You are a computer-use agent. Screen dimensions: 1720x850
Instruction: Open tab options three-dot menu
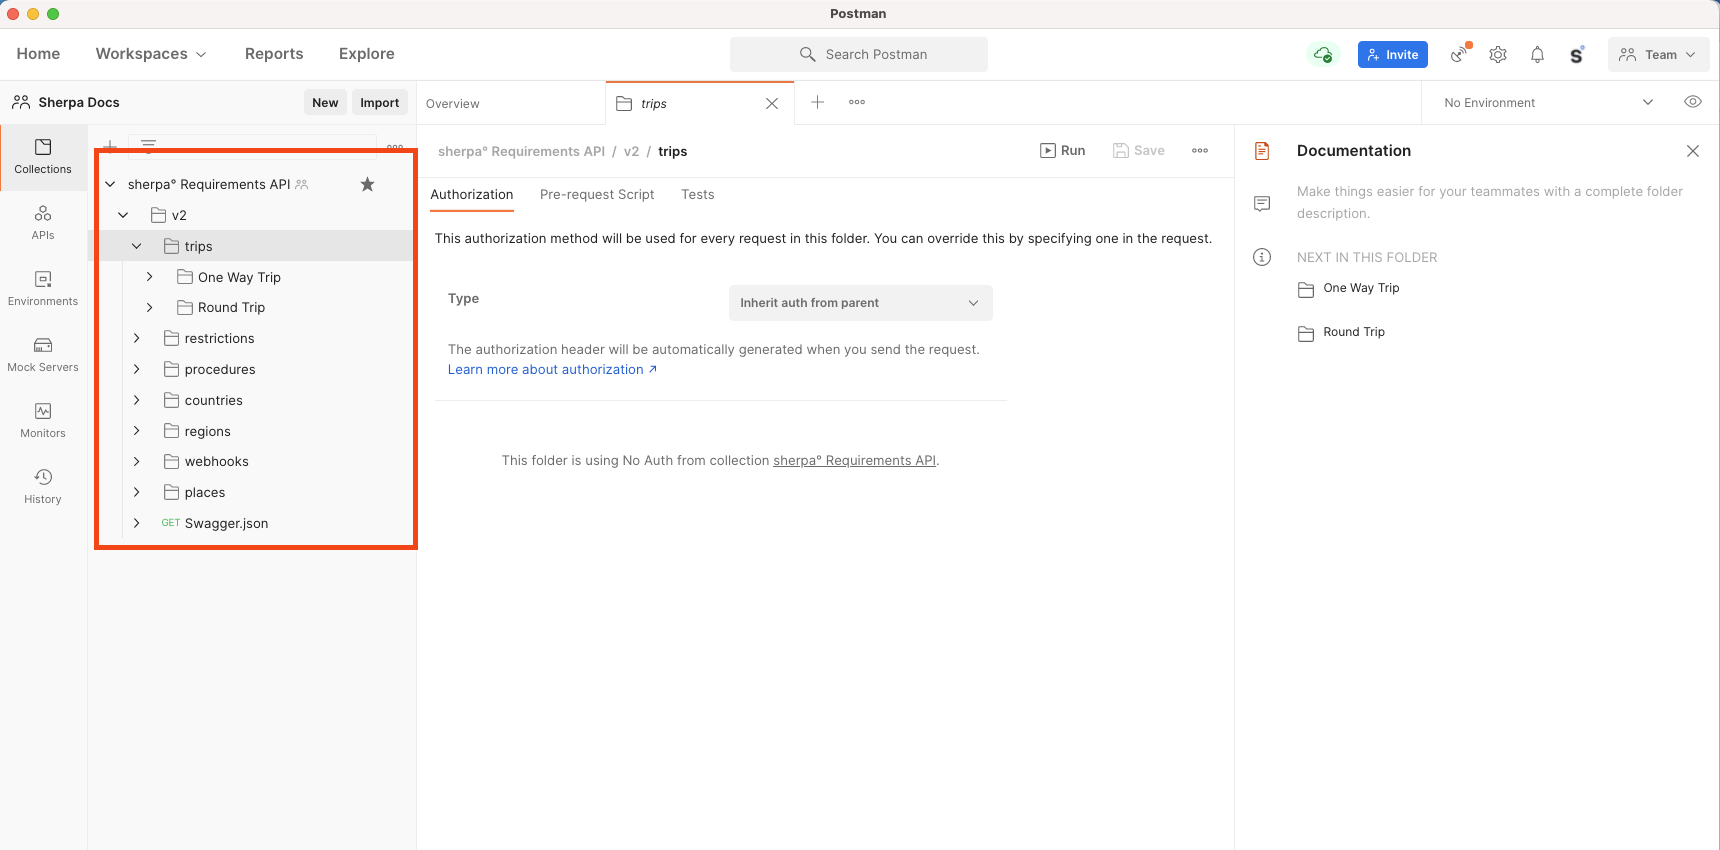857,102
